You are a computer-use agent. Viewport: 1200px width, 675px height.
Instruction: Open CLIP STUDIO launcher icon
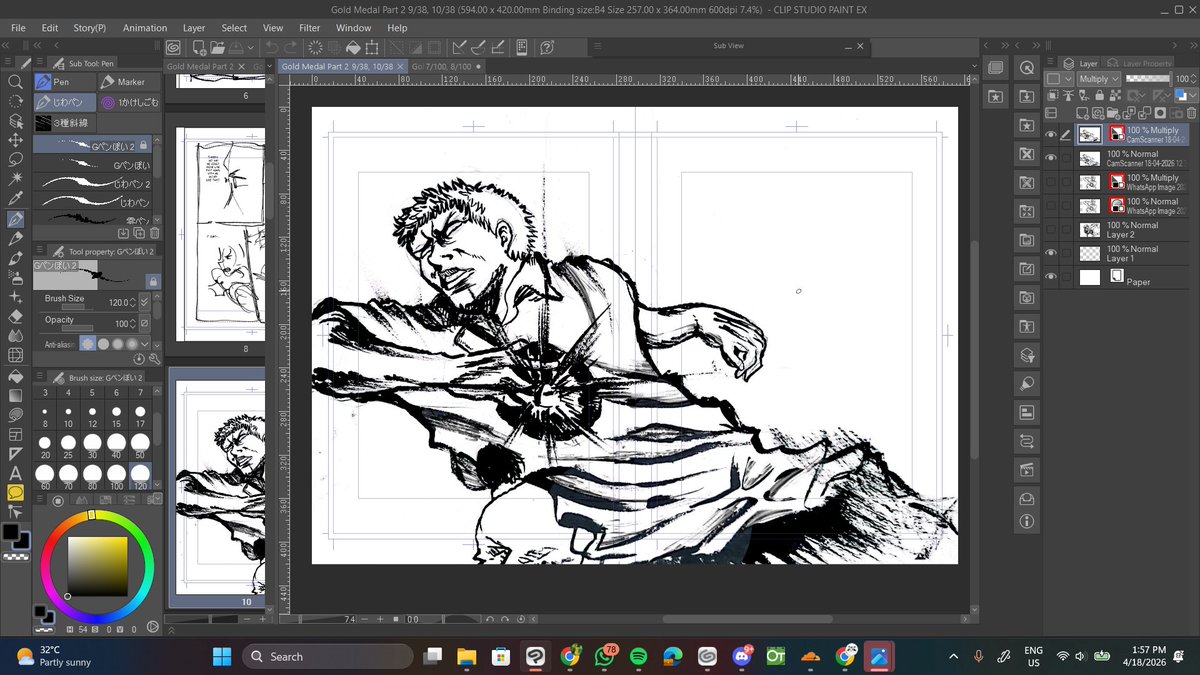[174, 47]
